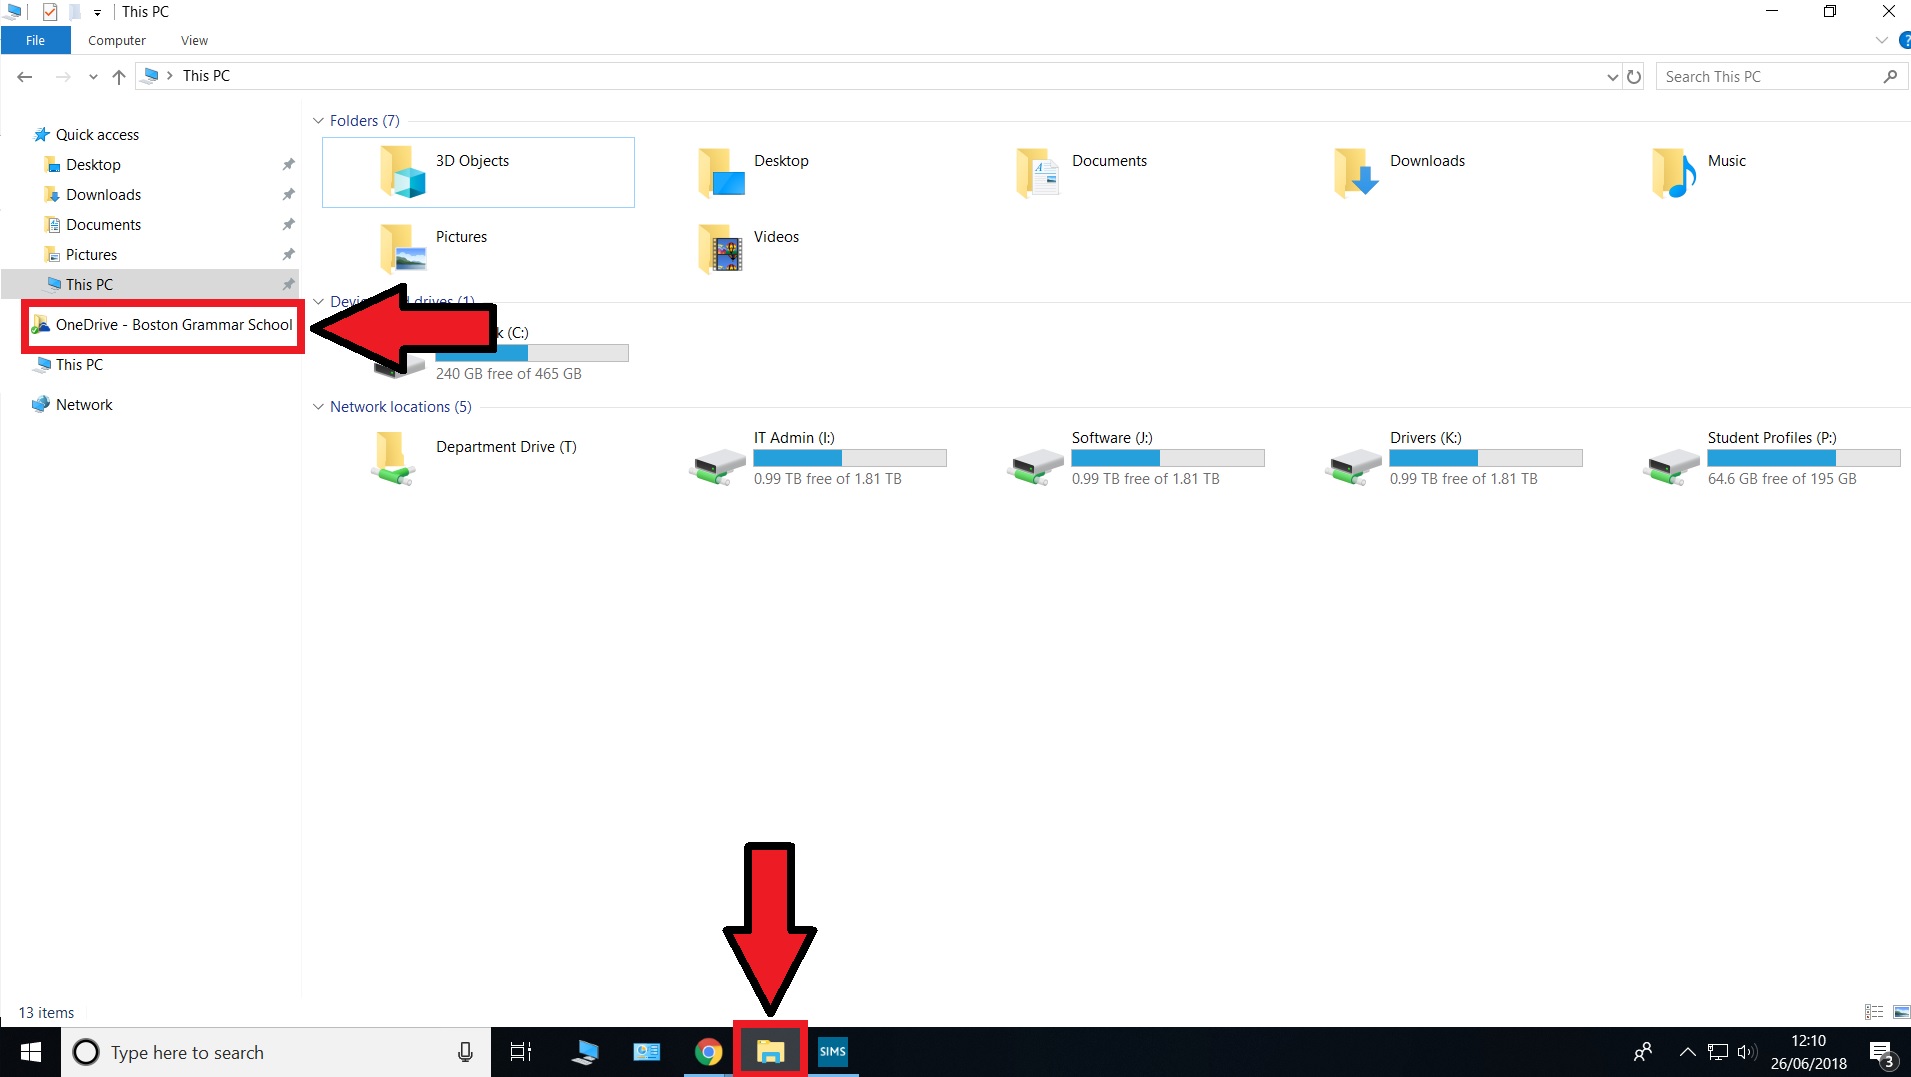Click the C: drive capacity bar
Screen dimensions: 1911x1077
[x=530, y=352]
